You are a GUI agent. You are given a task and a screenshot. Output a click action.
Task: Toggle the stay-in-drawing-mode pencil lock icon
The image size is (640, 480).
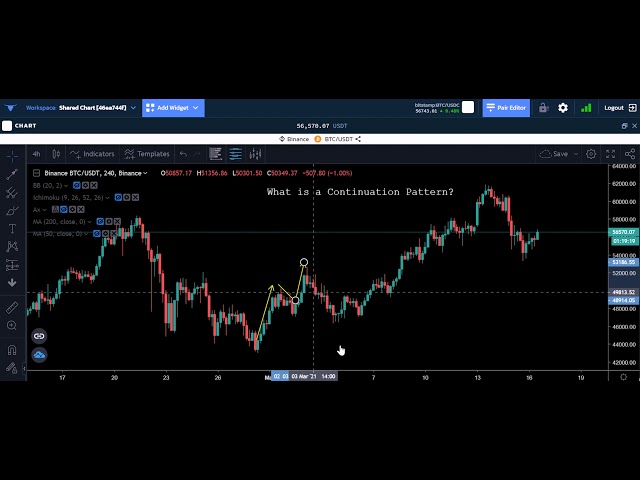pos(12,368)
